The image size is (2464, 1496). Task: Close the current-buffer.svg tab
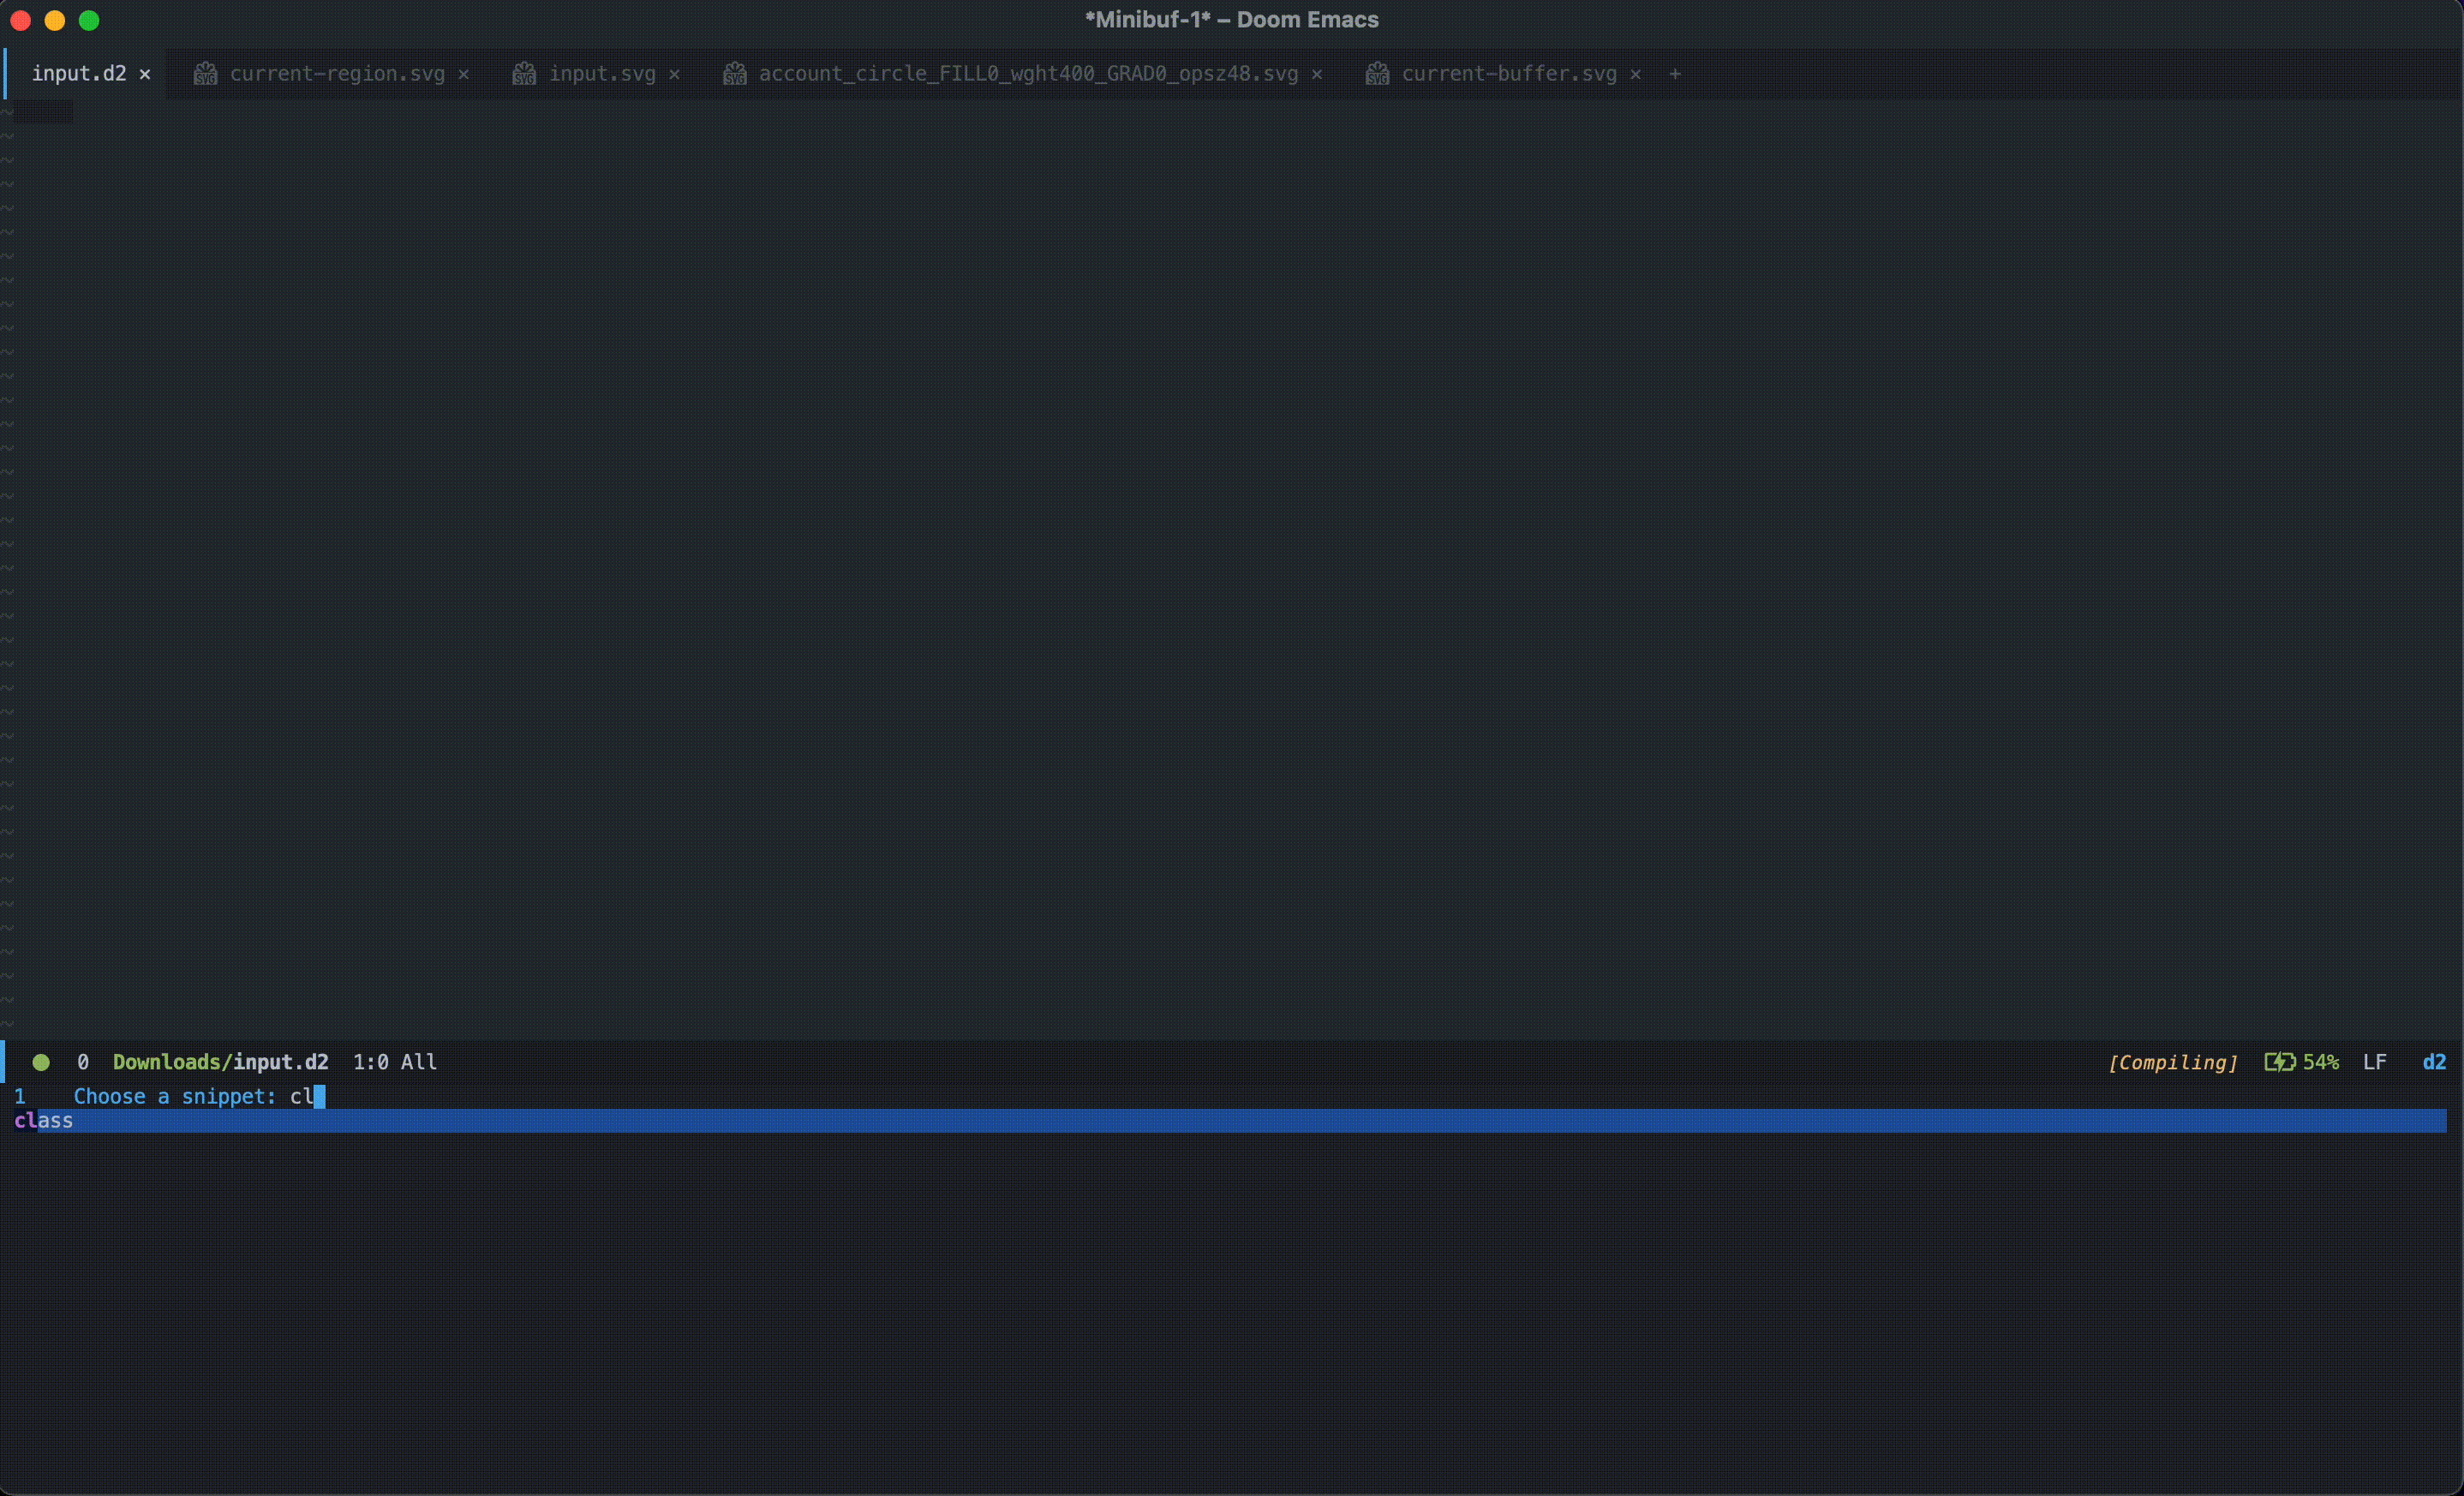click(x=1635, y=74)
